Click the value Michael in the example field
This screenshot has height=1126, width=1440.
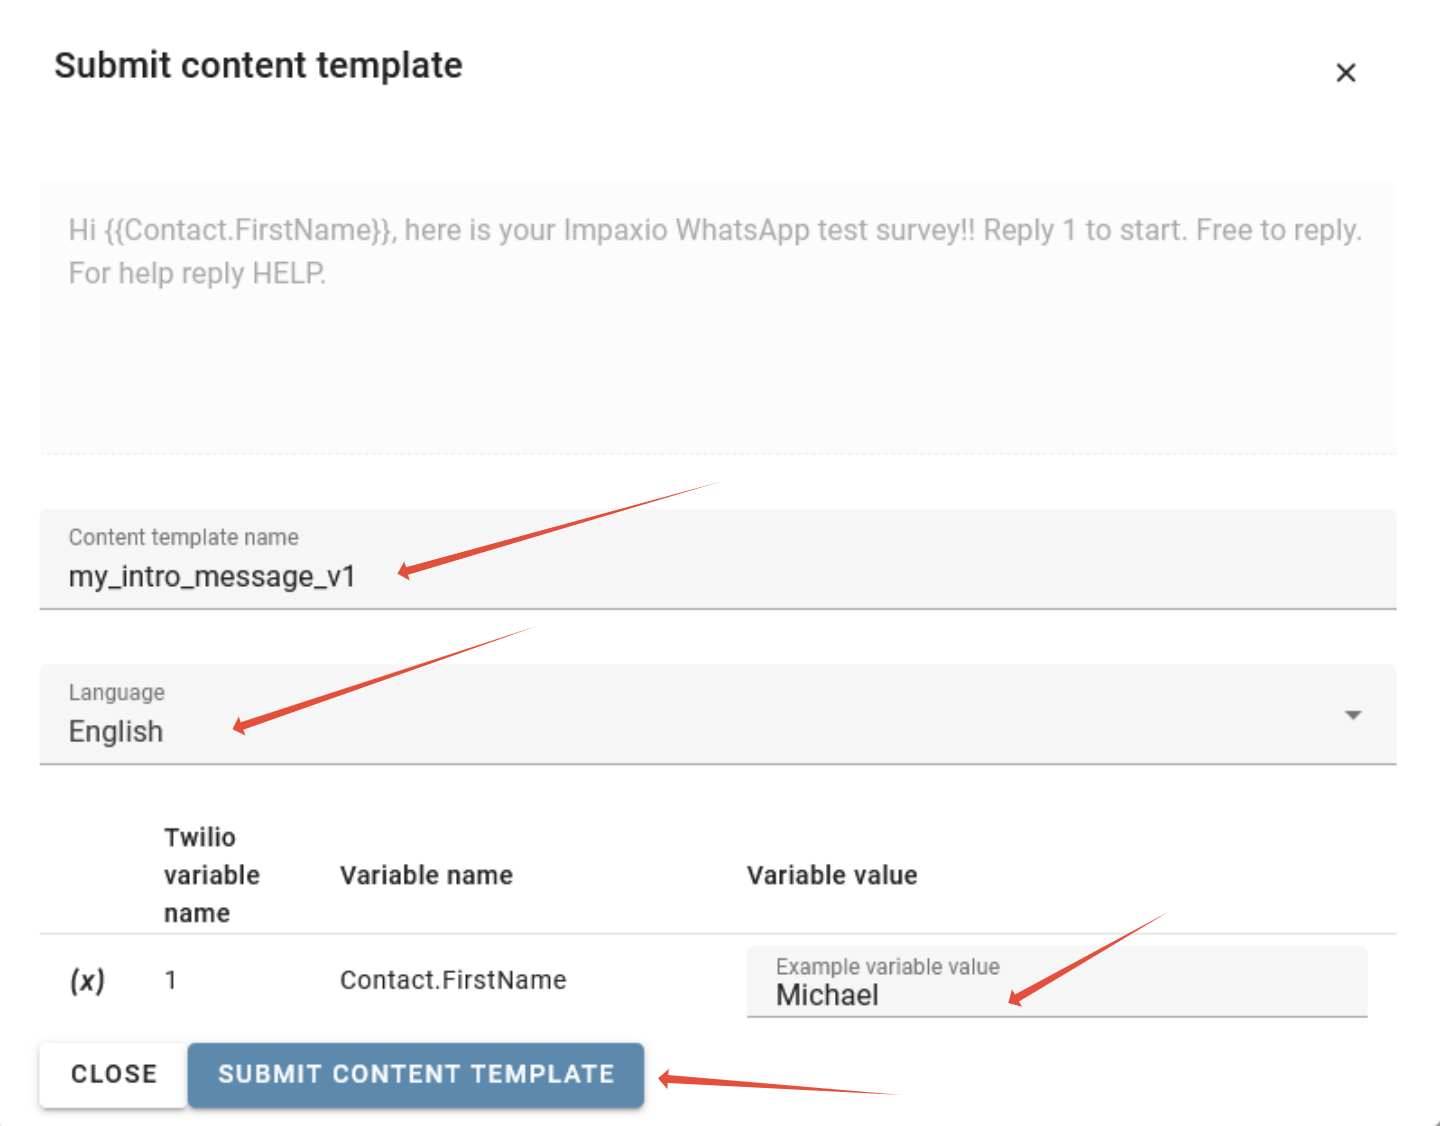827,995
